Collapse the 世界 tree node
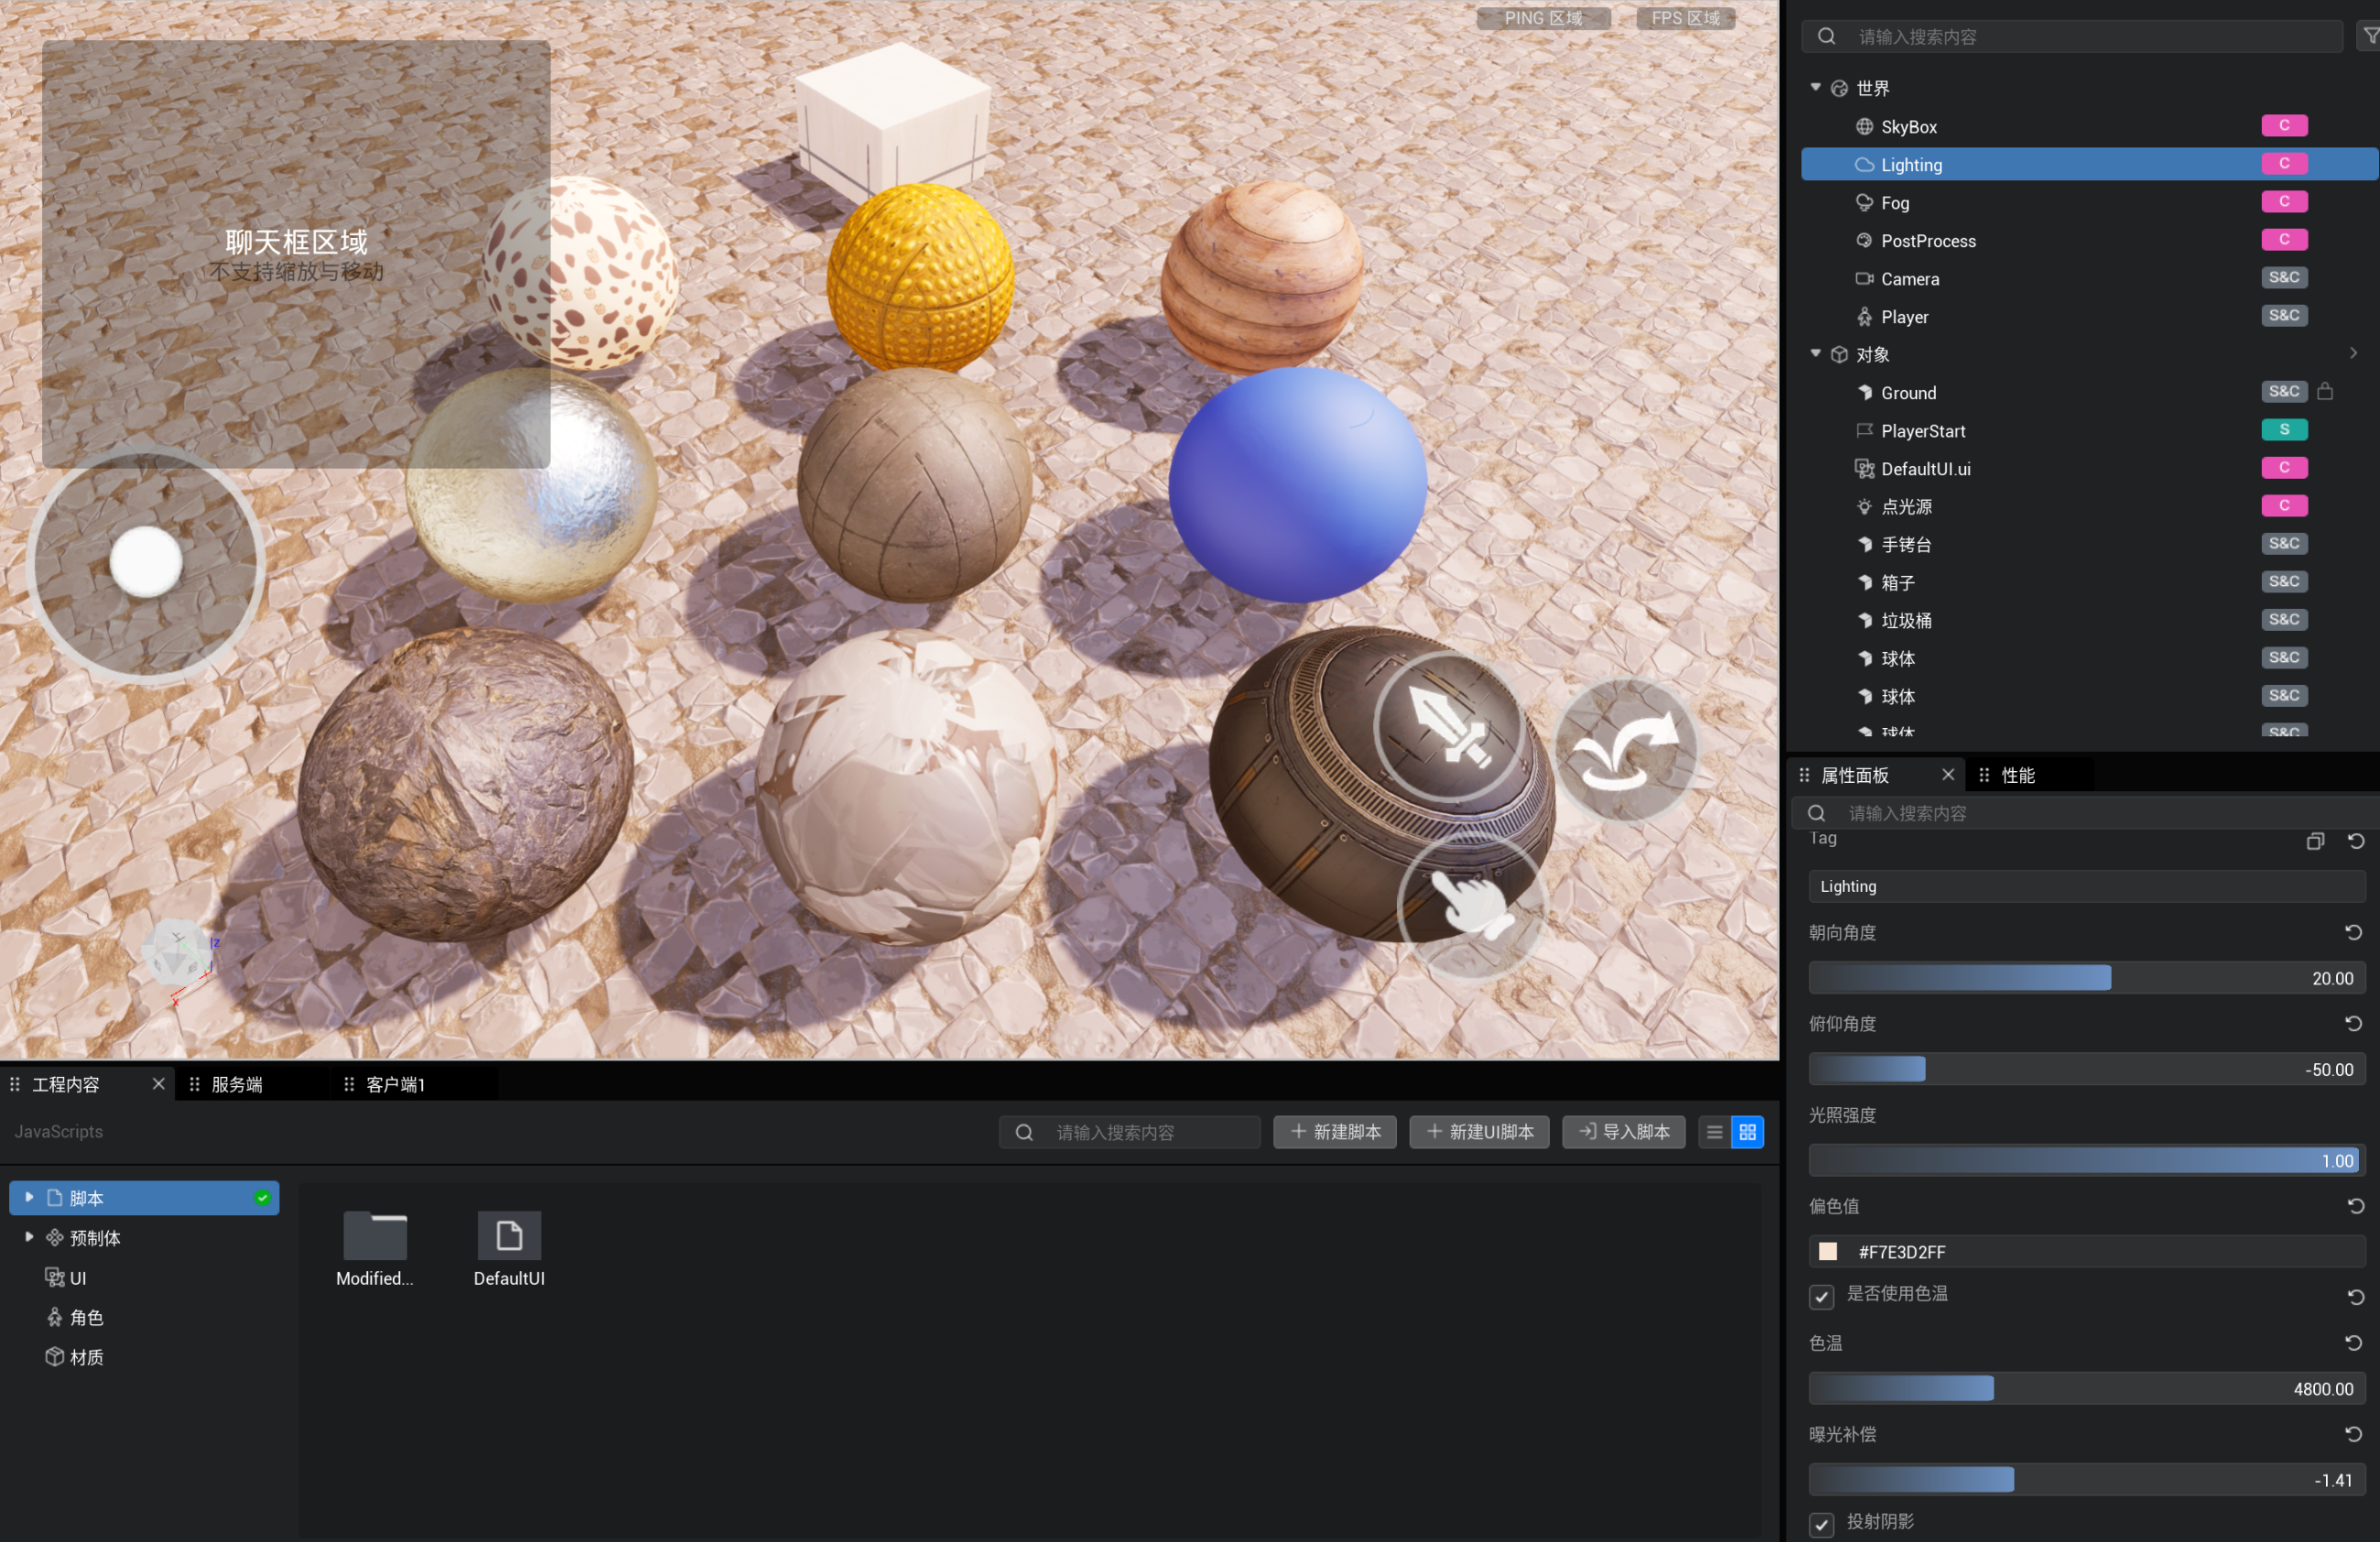Screen dimensions: 2380x1542 tap(1815, 87)
